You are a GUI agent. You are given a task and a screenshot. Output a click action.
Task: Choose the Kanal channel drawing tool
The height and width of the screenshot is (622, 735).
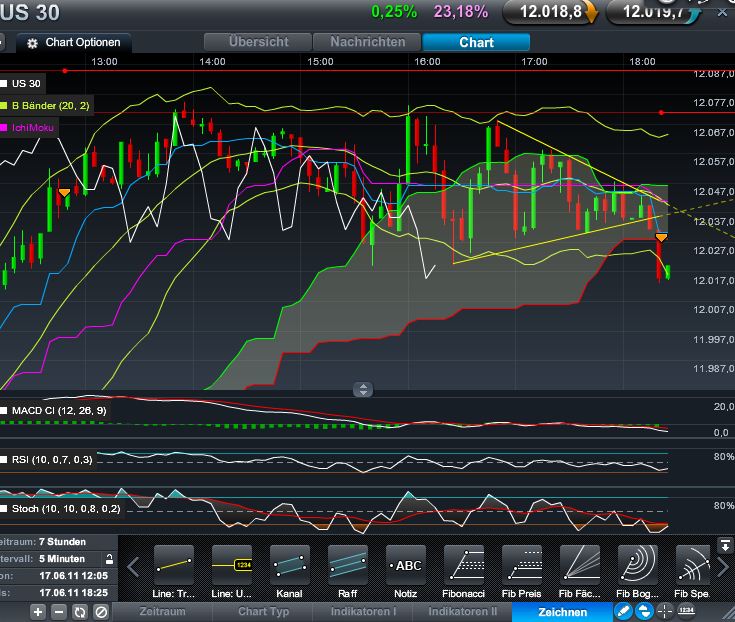pos(290,566)
